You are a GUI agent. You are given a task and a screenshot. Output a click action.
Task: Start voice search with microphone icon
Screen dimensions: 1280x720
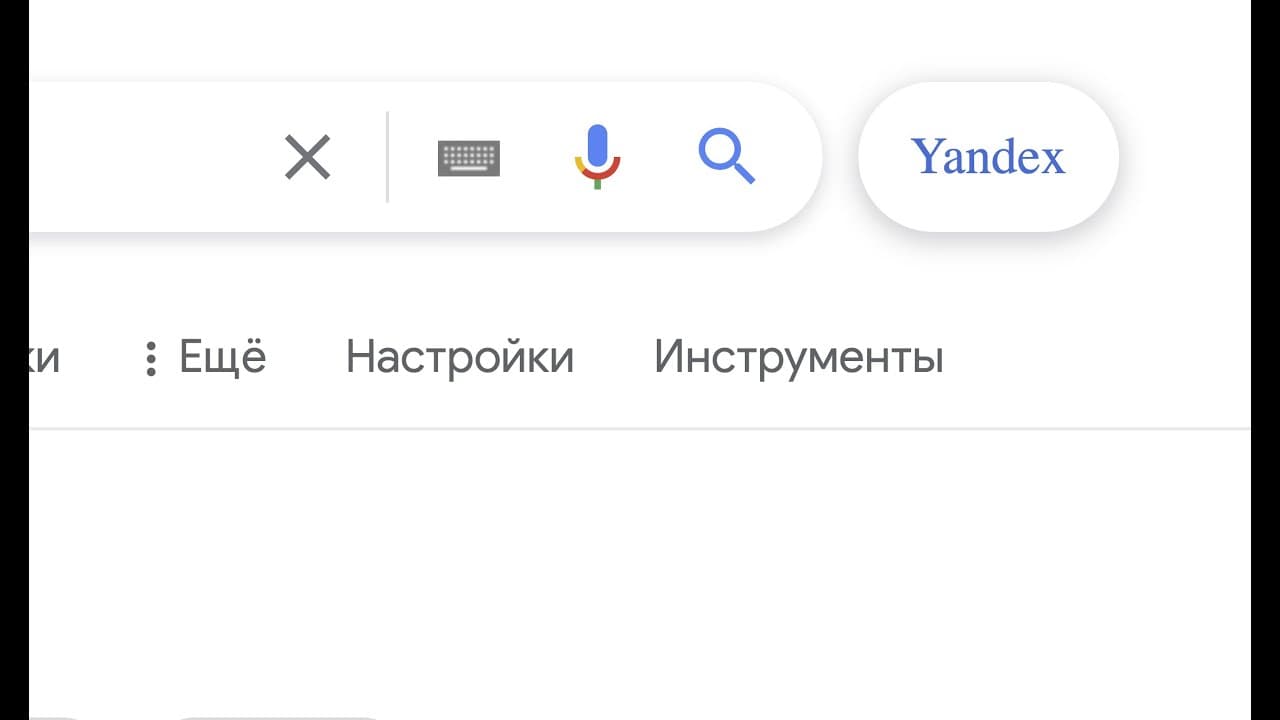pyautogui.click(x=597, y=157)
